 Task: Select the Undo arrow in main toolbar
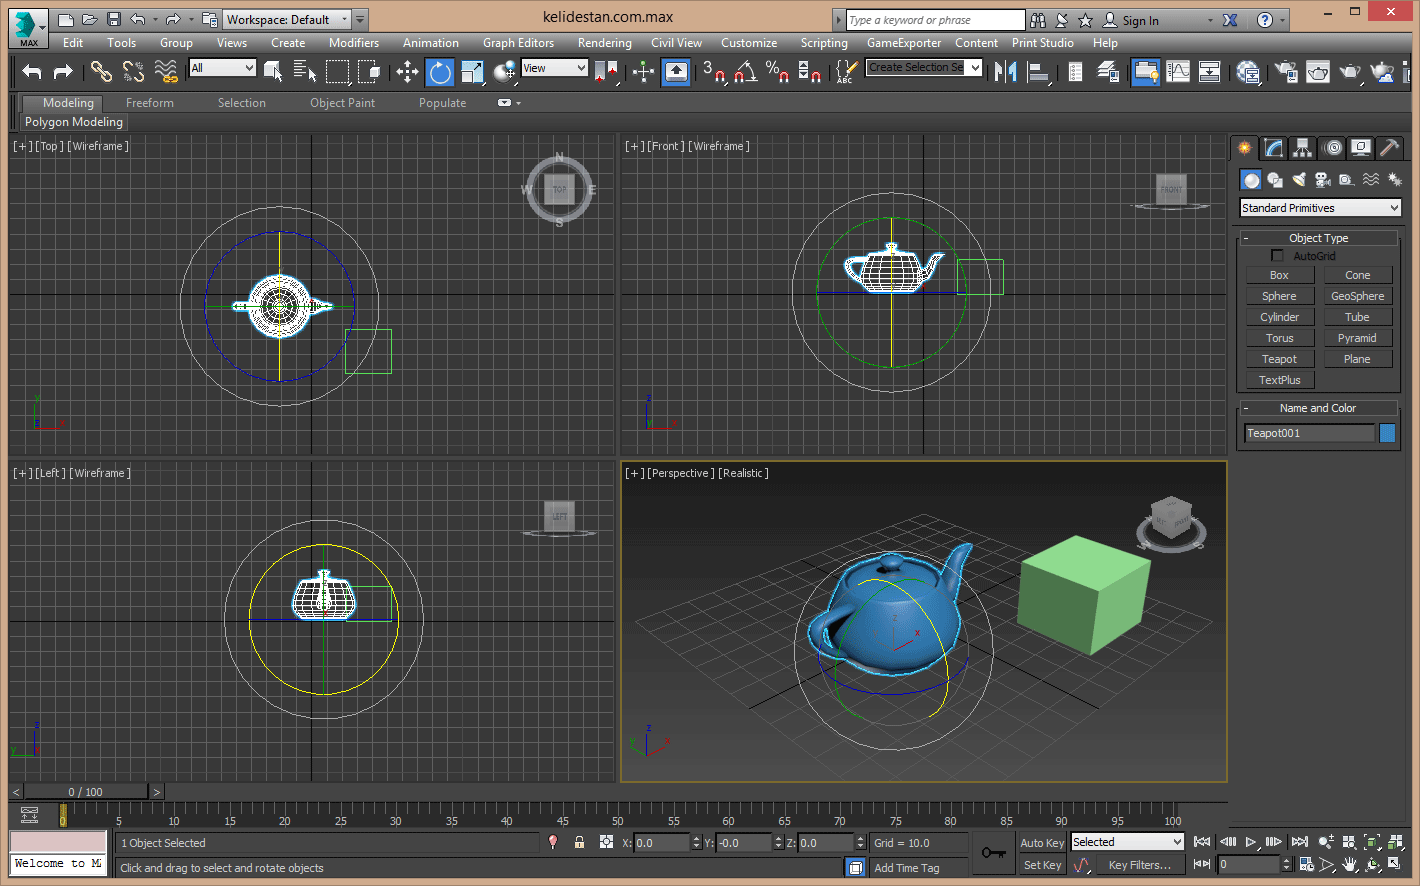(x=32, y=71)
